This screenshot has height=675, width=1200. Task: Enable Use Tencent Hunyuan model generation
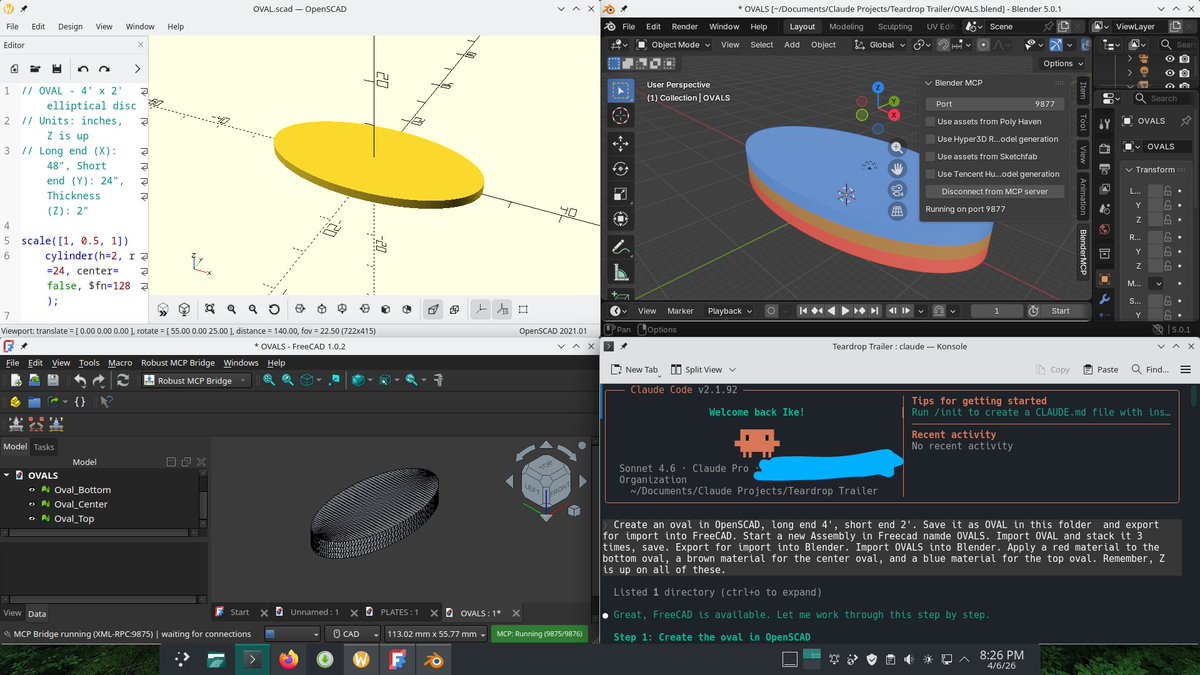click(930, 174)
